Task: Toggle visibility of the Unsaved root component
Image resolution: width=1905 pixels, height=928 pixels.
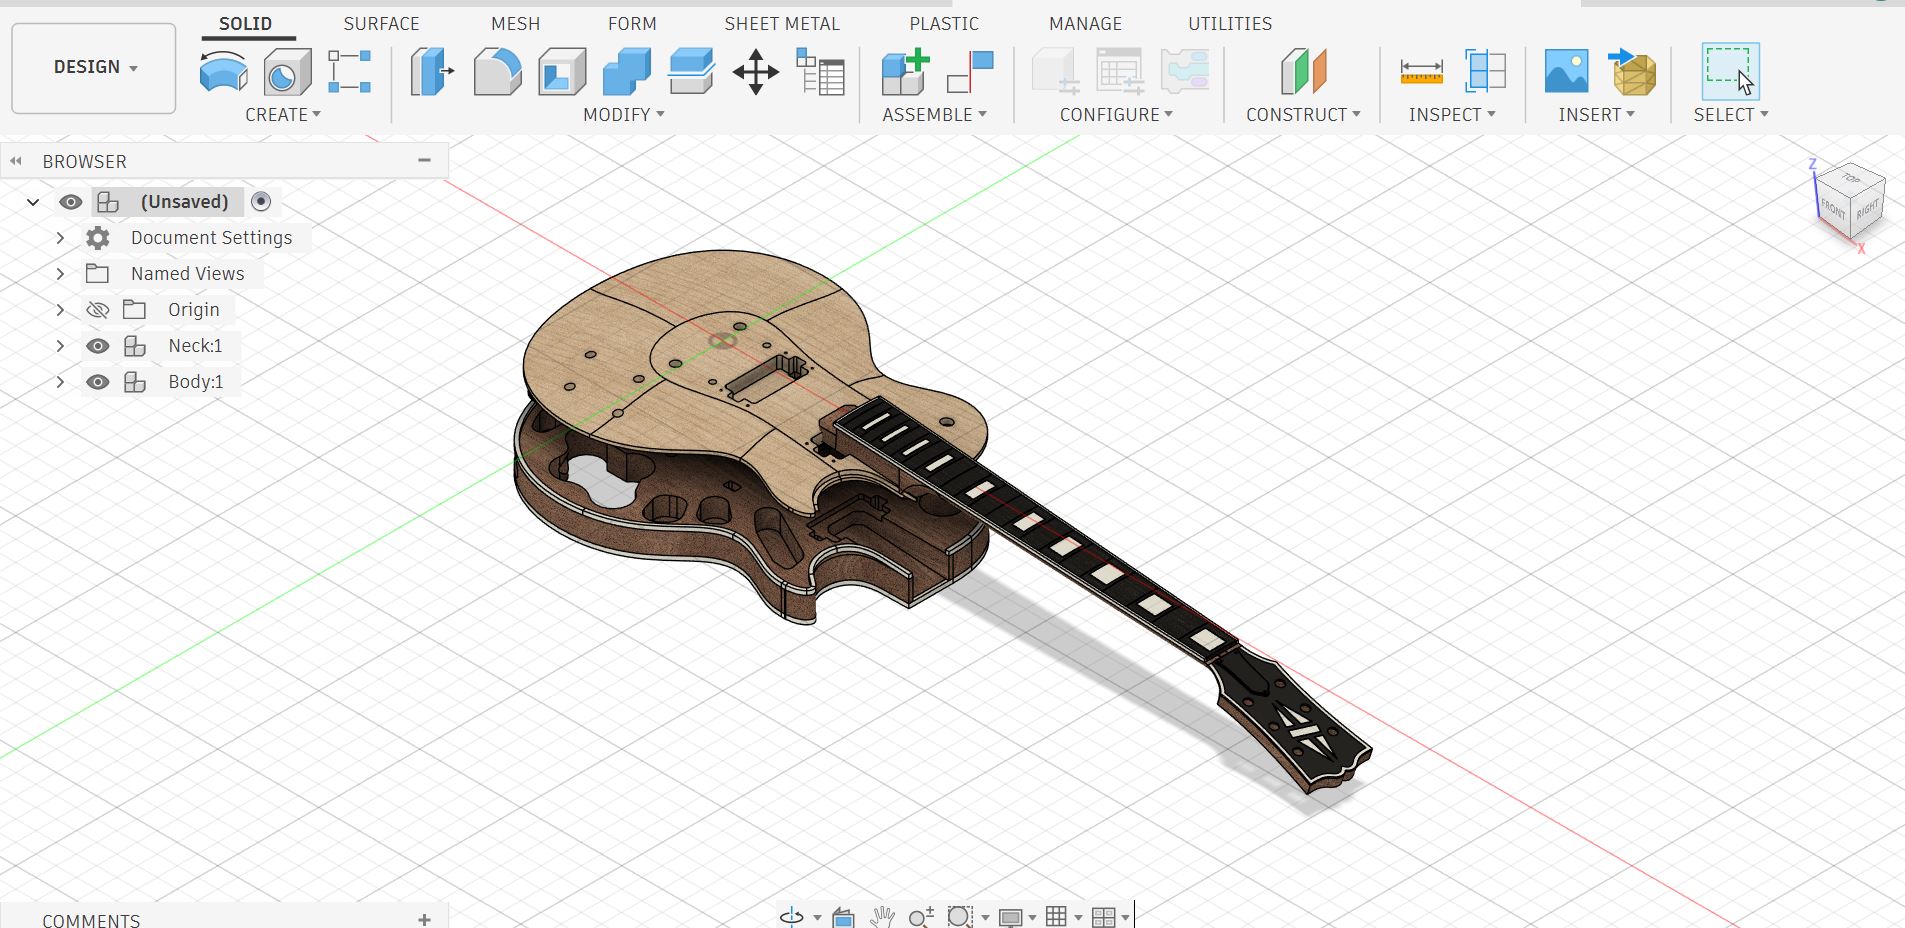Action: point(70,202)
